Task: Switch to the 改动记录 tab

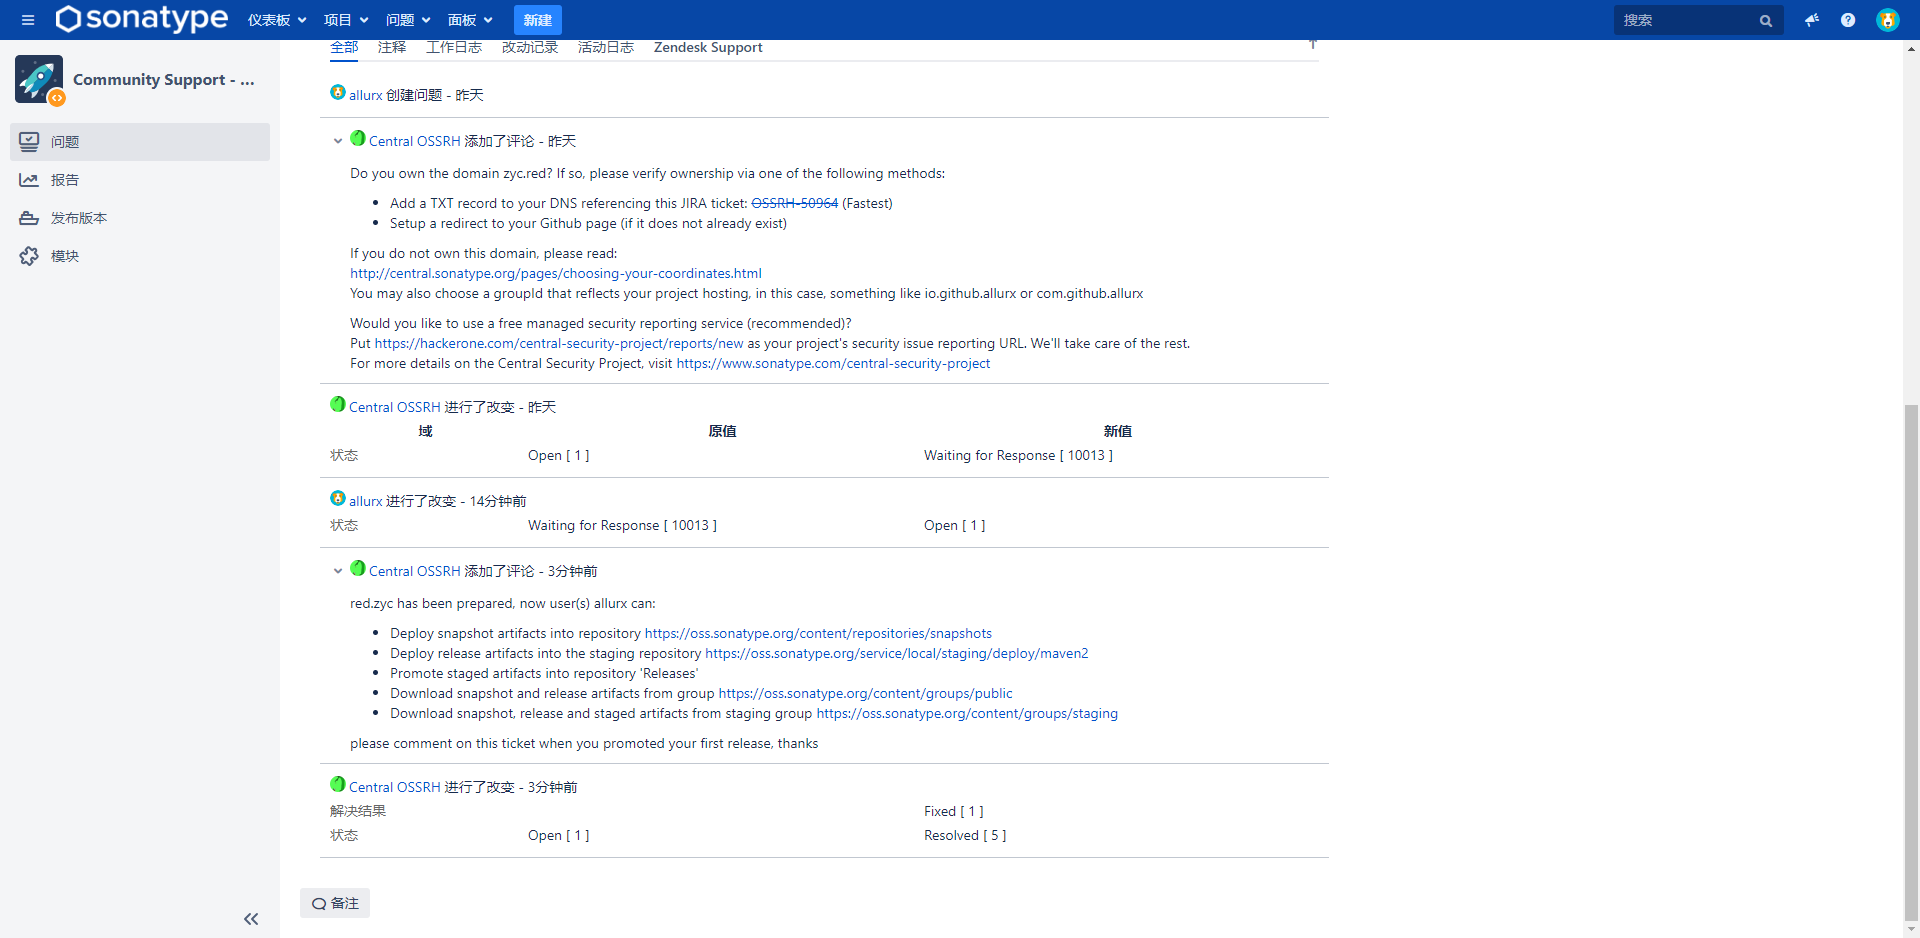Action: (529, 47)
